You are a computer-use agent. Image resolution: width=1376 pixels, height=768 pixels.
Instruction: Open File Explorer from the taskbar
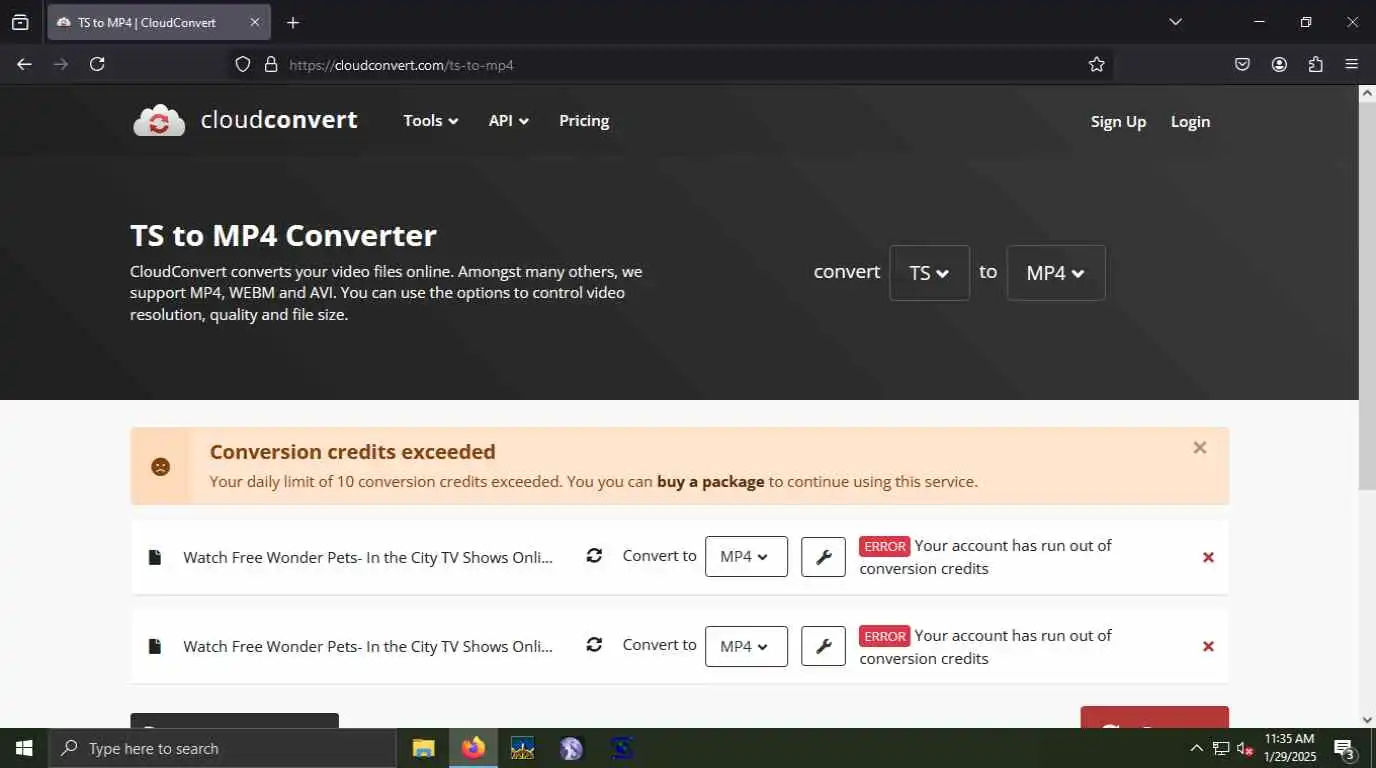pyautogui.click(x=424, y=748)
